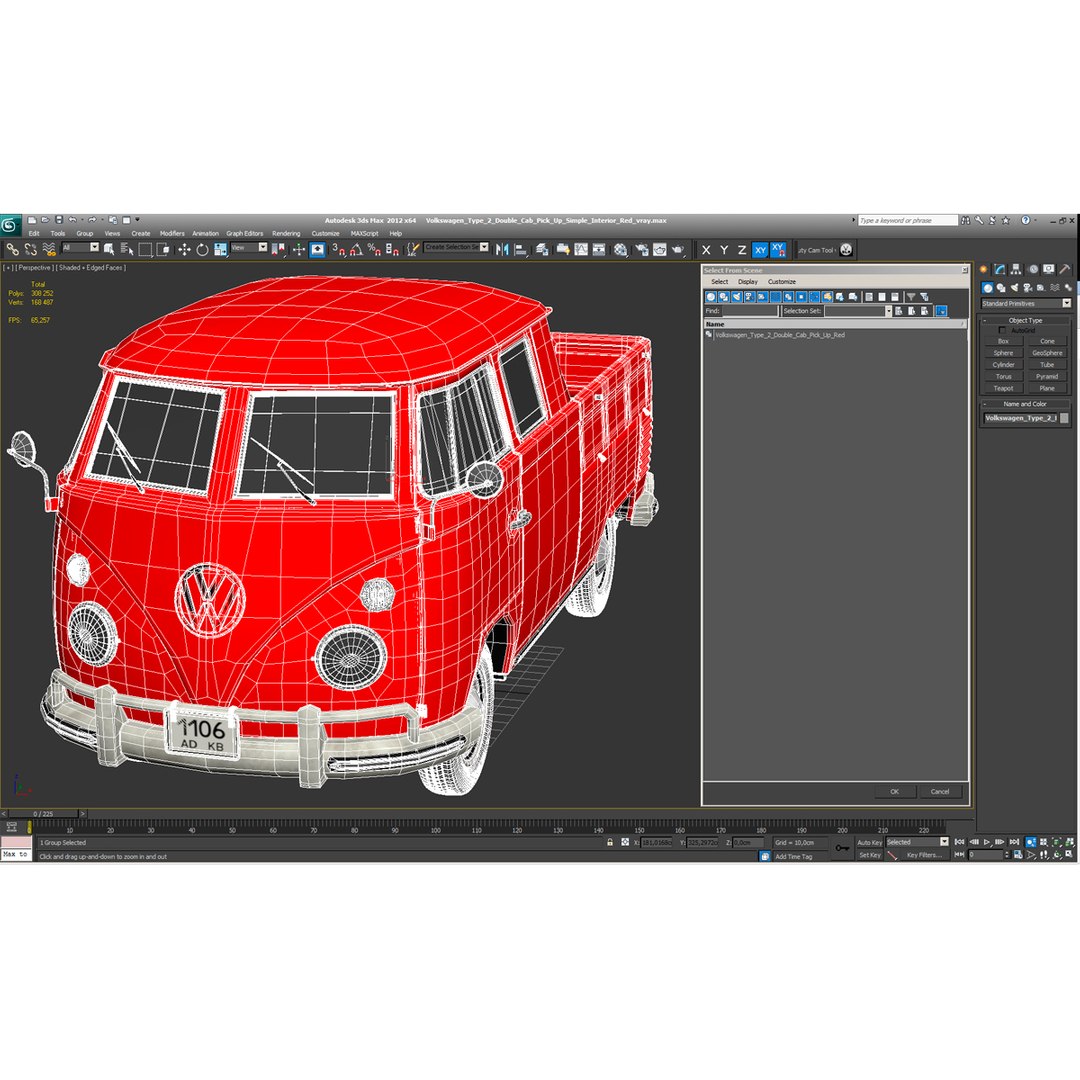Viewport: 1080px width, 1080px height.
Task: Open the Curve Editor icon
Action: [x=581, y=250]
